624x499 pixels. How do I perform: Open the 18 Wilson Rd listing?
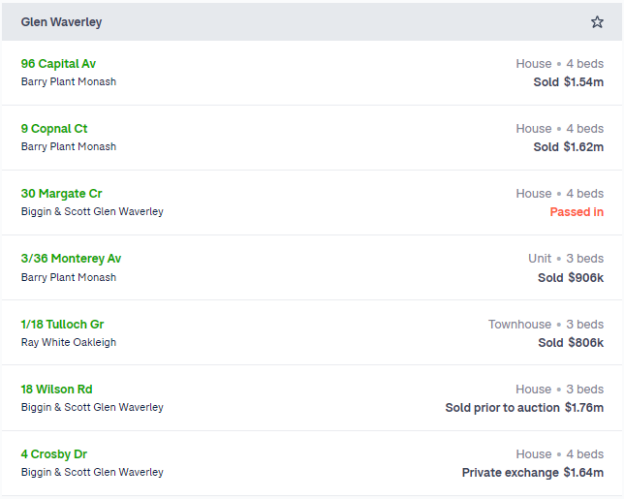57,389
